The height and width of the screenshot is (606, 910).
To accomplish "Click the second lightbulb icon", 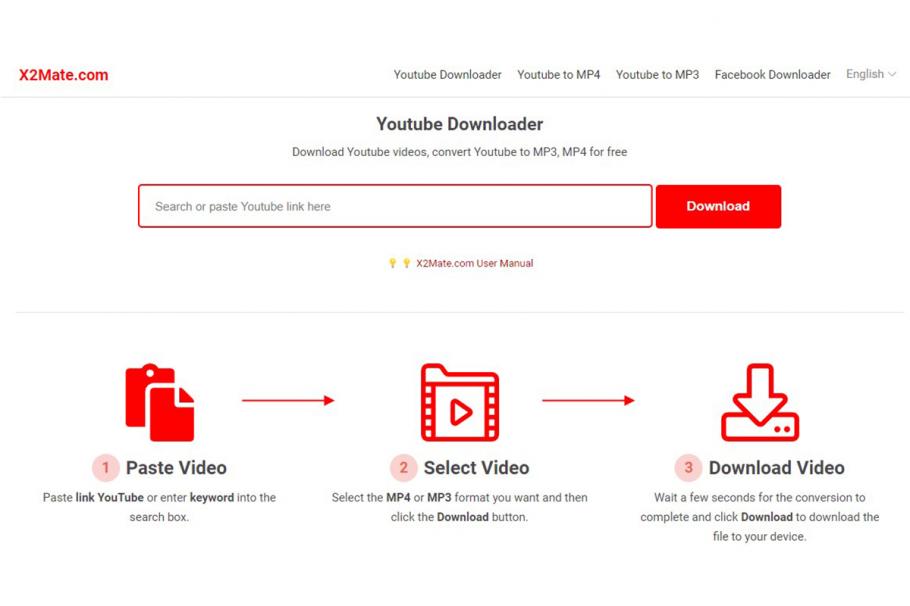I will click(x=406, y=263).
